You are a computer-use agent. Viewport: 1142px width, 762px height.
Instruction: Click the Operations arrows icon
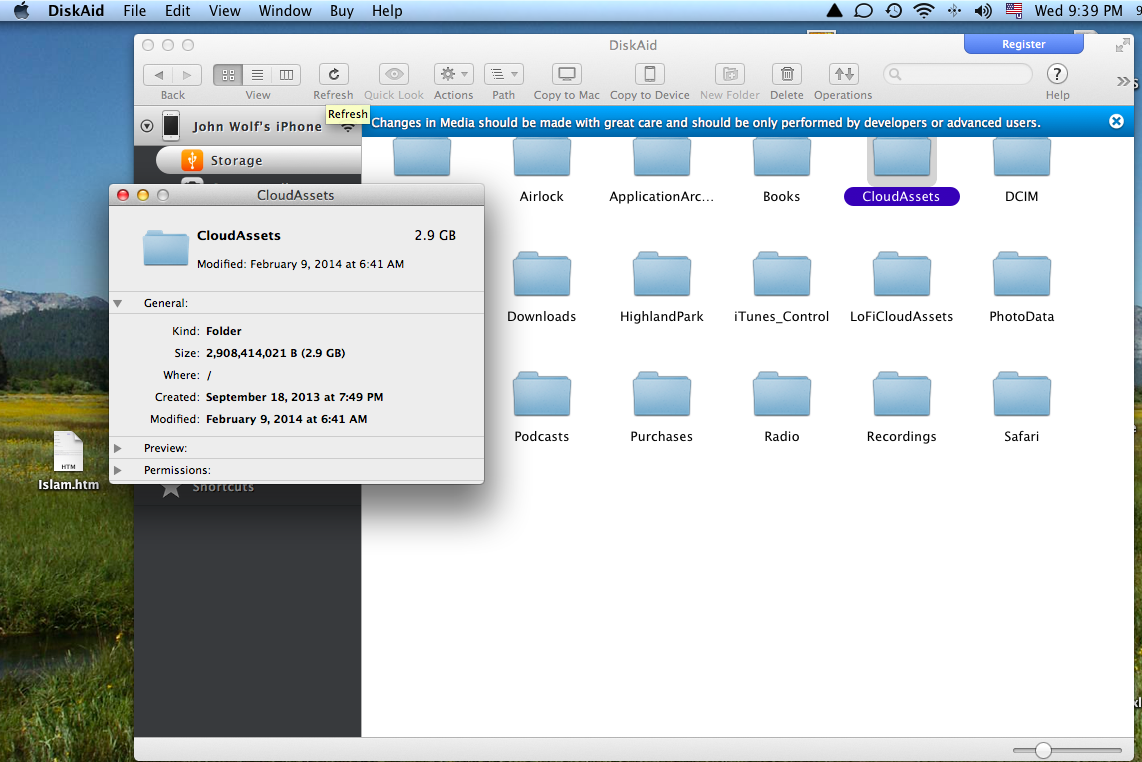click(843, 74)
